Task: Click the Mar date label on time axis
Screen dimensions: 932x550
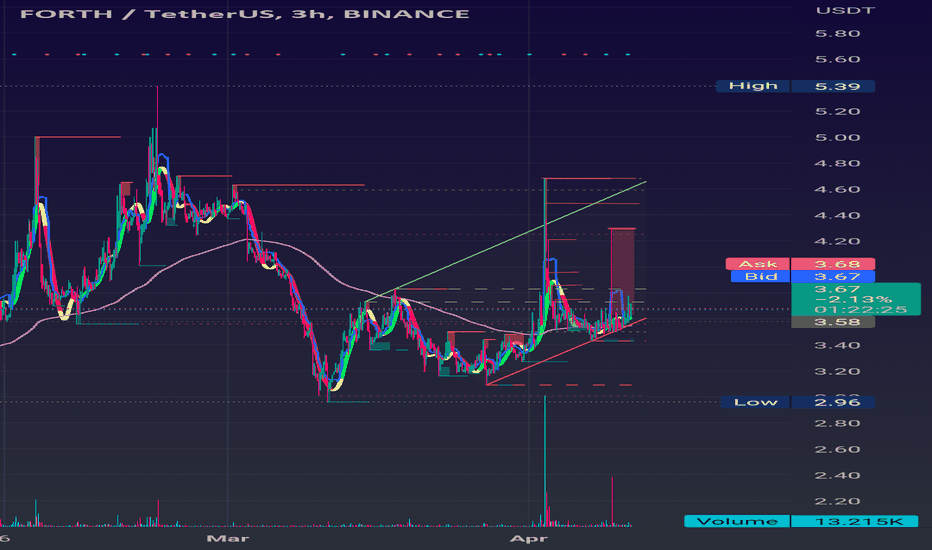Action: [x=228, y=538]
